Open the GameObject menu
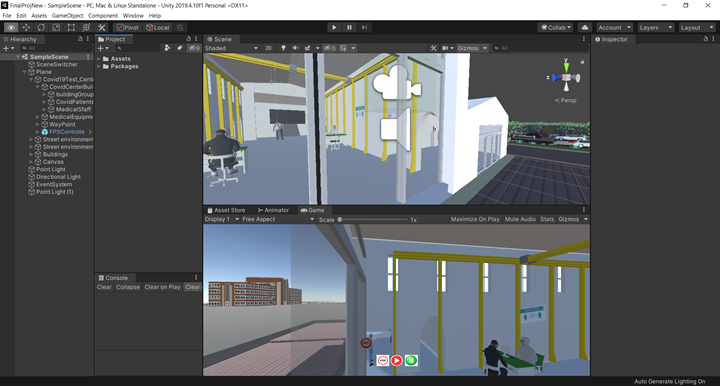The width and height of the screenshot is (720, 386). 68,16
